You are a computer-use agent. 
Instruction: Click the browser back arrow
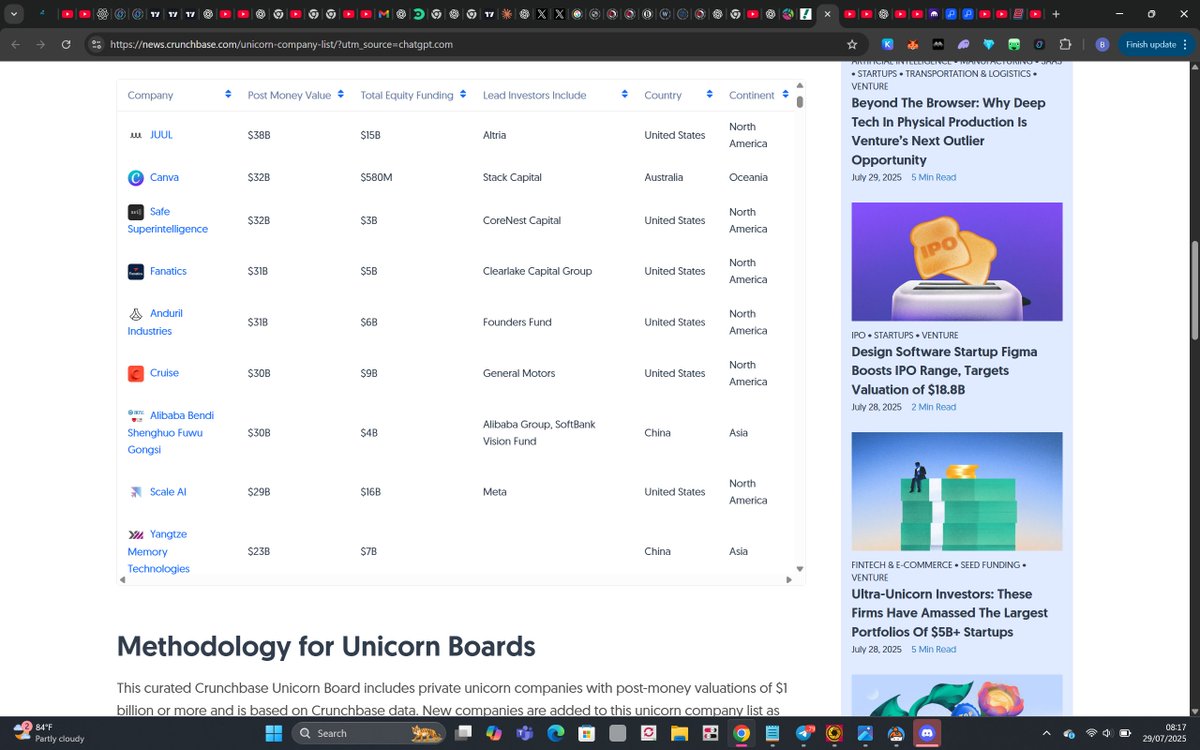tap(15, 44)
